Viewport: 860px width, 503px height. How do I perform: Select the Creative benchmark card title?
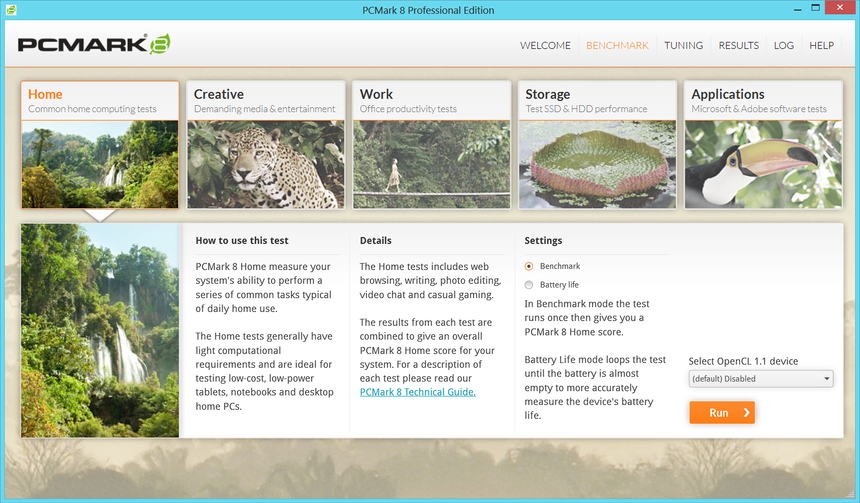pyautogui.click(x=219, y=94)
